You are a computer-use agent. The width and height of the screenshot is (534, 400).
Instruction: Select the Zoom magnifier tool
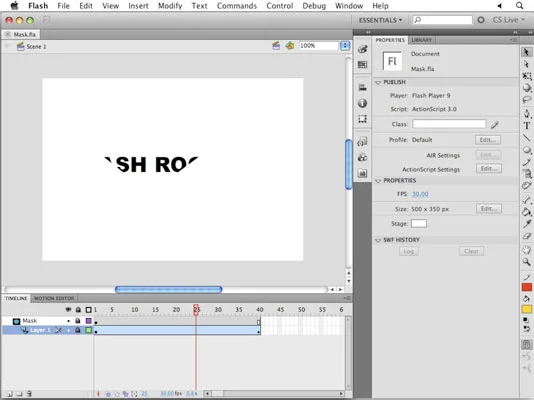click(527, 262)
